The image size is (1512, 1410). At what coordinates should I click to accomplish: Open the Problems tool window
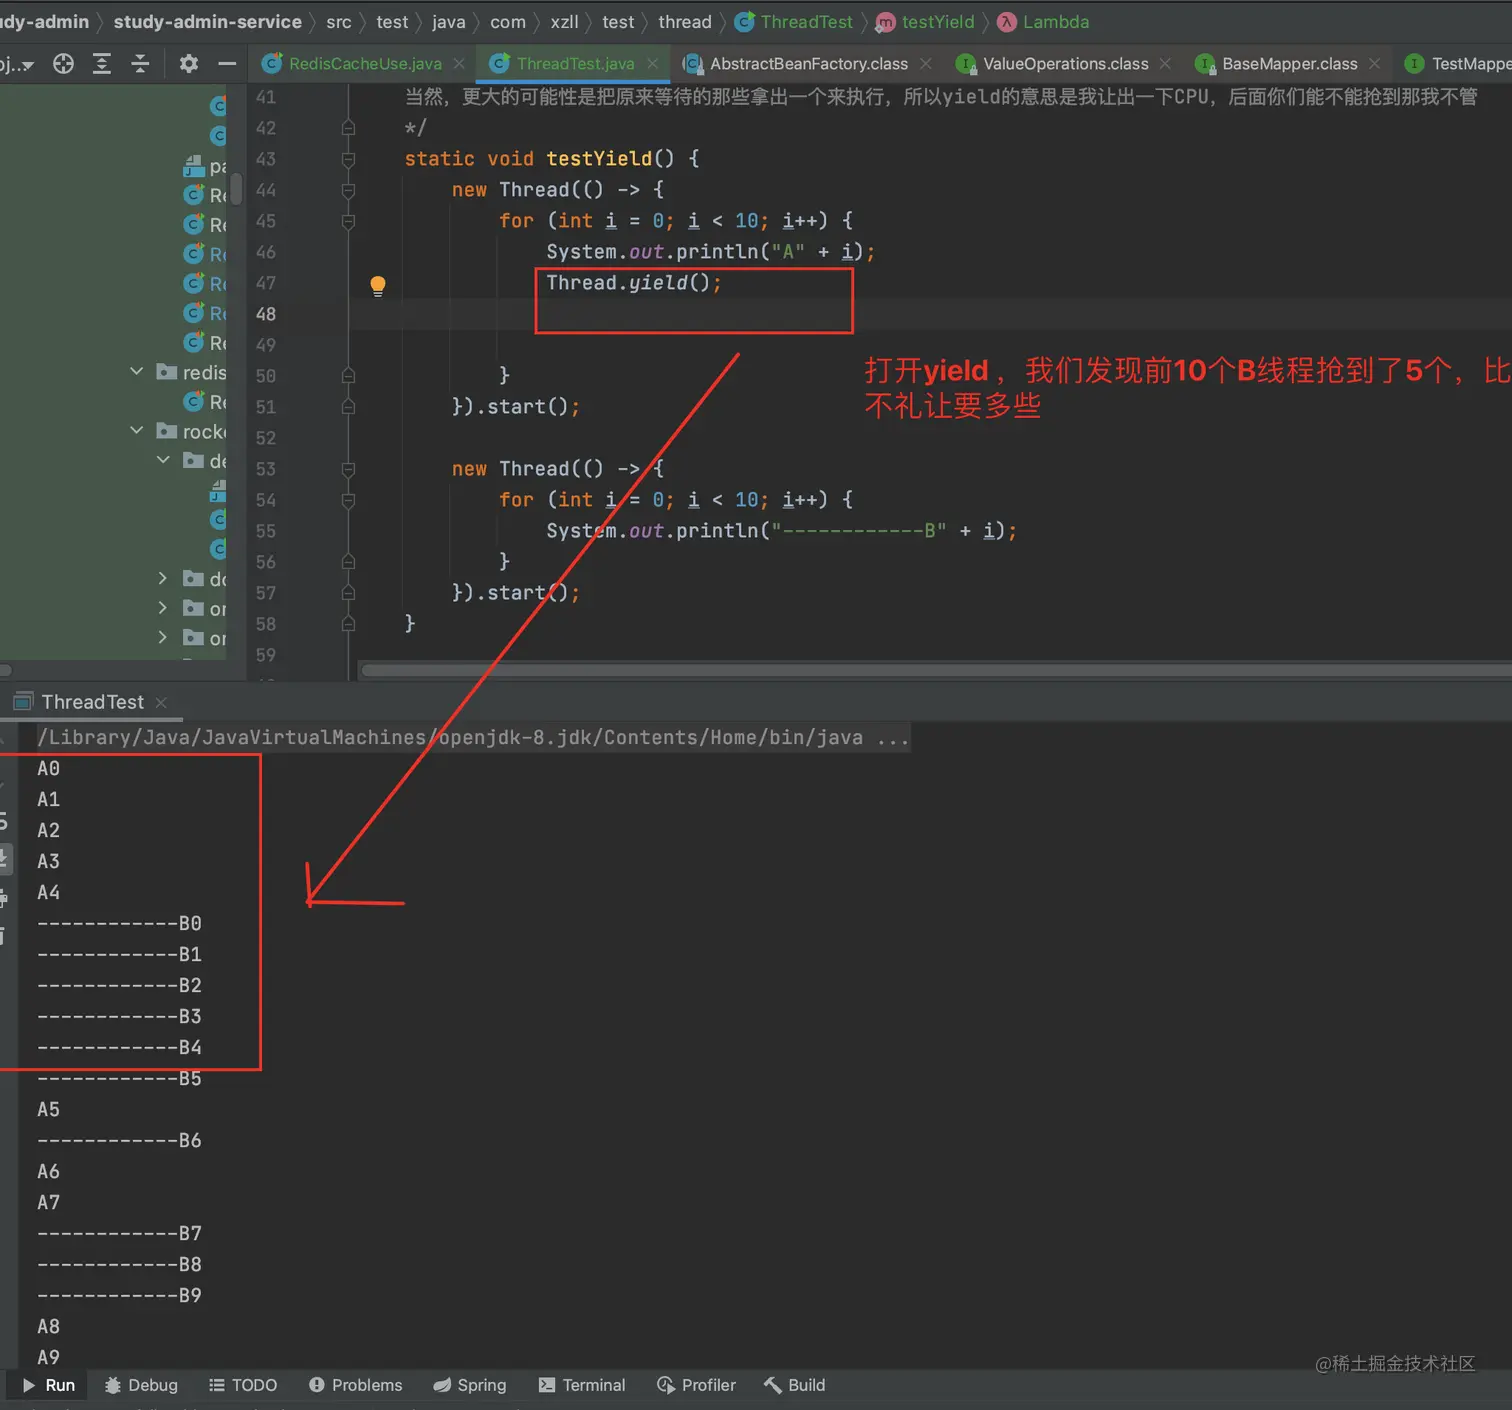pyautogui.click(x=355, y=1385)
